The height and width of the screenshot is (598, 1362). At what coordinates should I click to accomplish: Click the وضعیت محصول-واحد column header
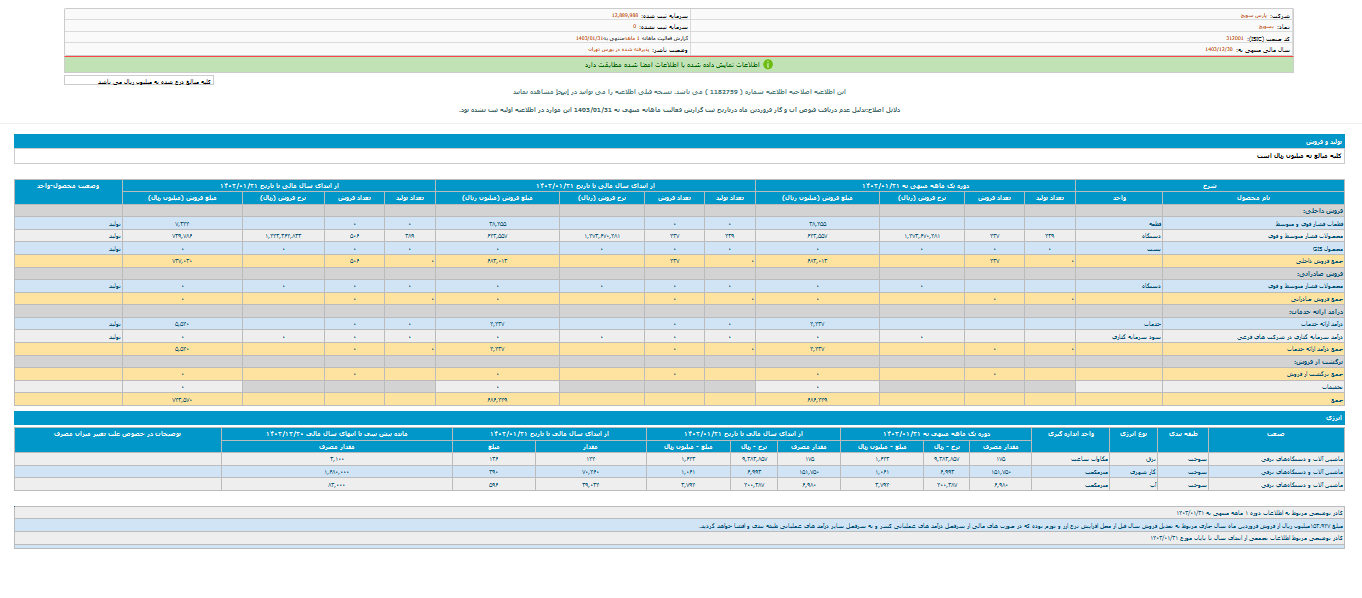point(68,186)
